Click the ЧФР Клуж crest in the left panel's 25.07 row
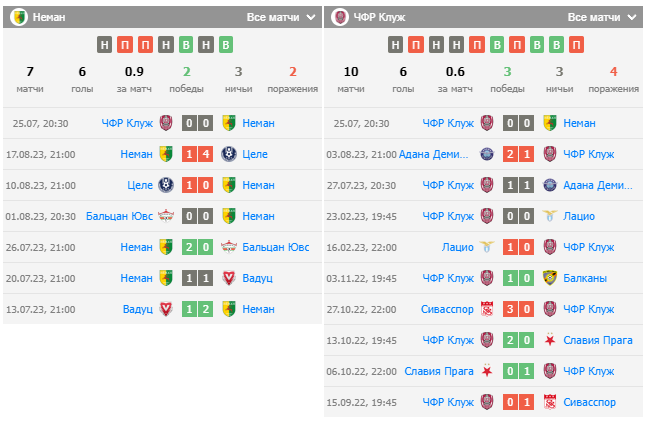This screenshot has height=435, width=645. [x=166, y=123]
